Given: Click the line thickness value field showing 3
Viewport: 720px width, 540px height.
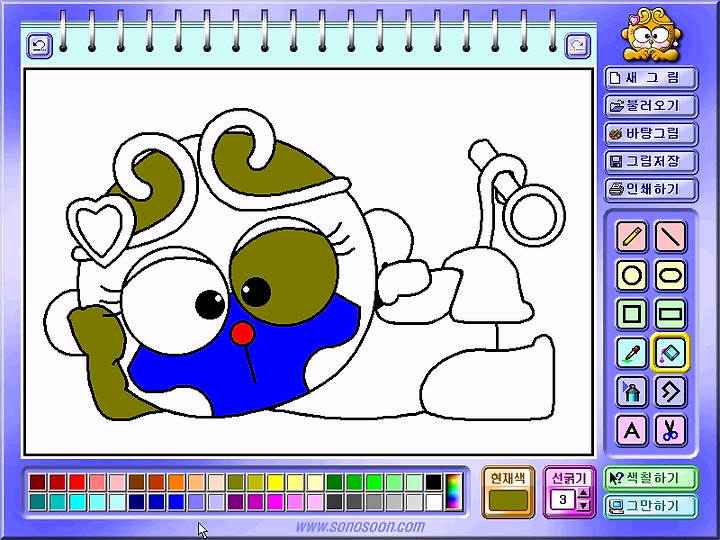Looking at the screenshot, I should click(x=563, y=500).
